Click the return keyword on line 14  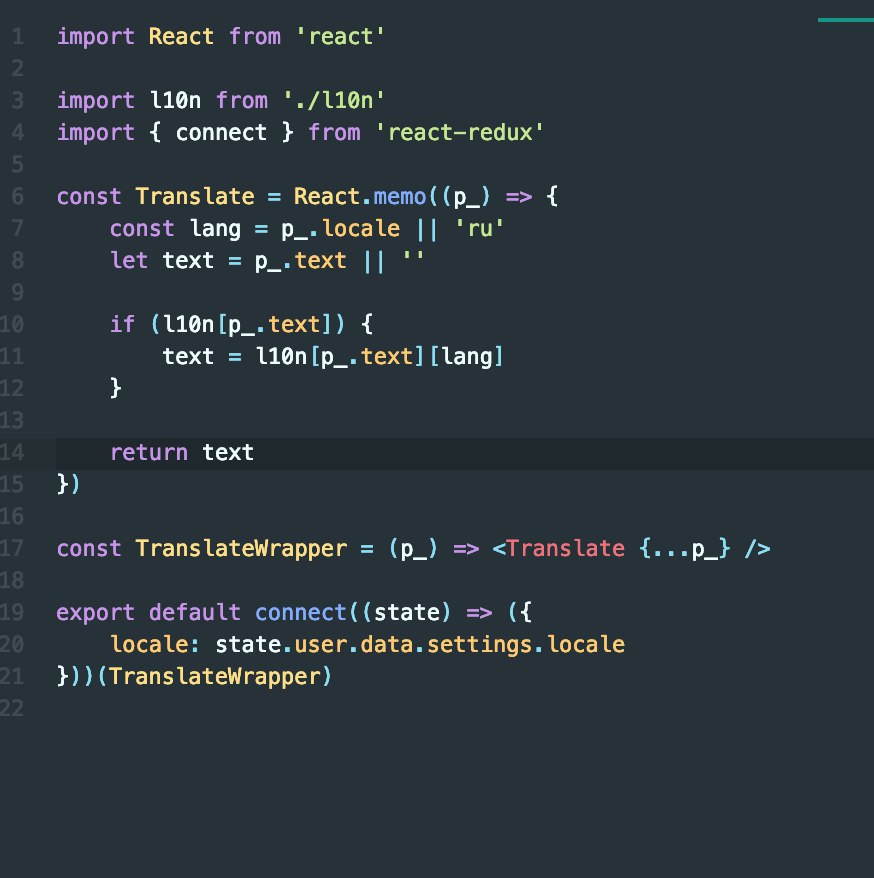click(148, 453)
